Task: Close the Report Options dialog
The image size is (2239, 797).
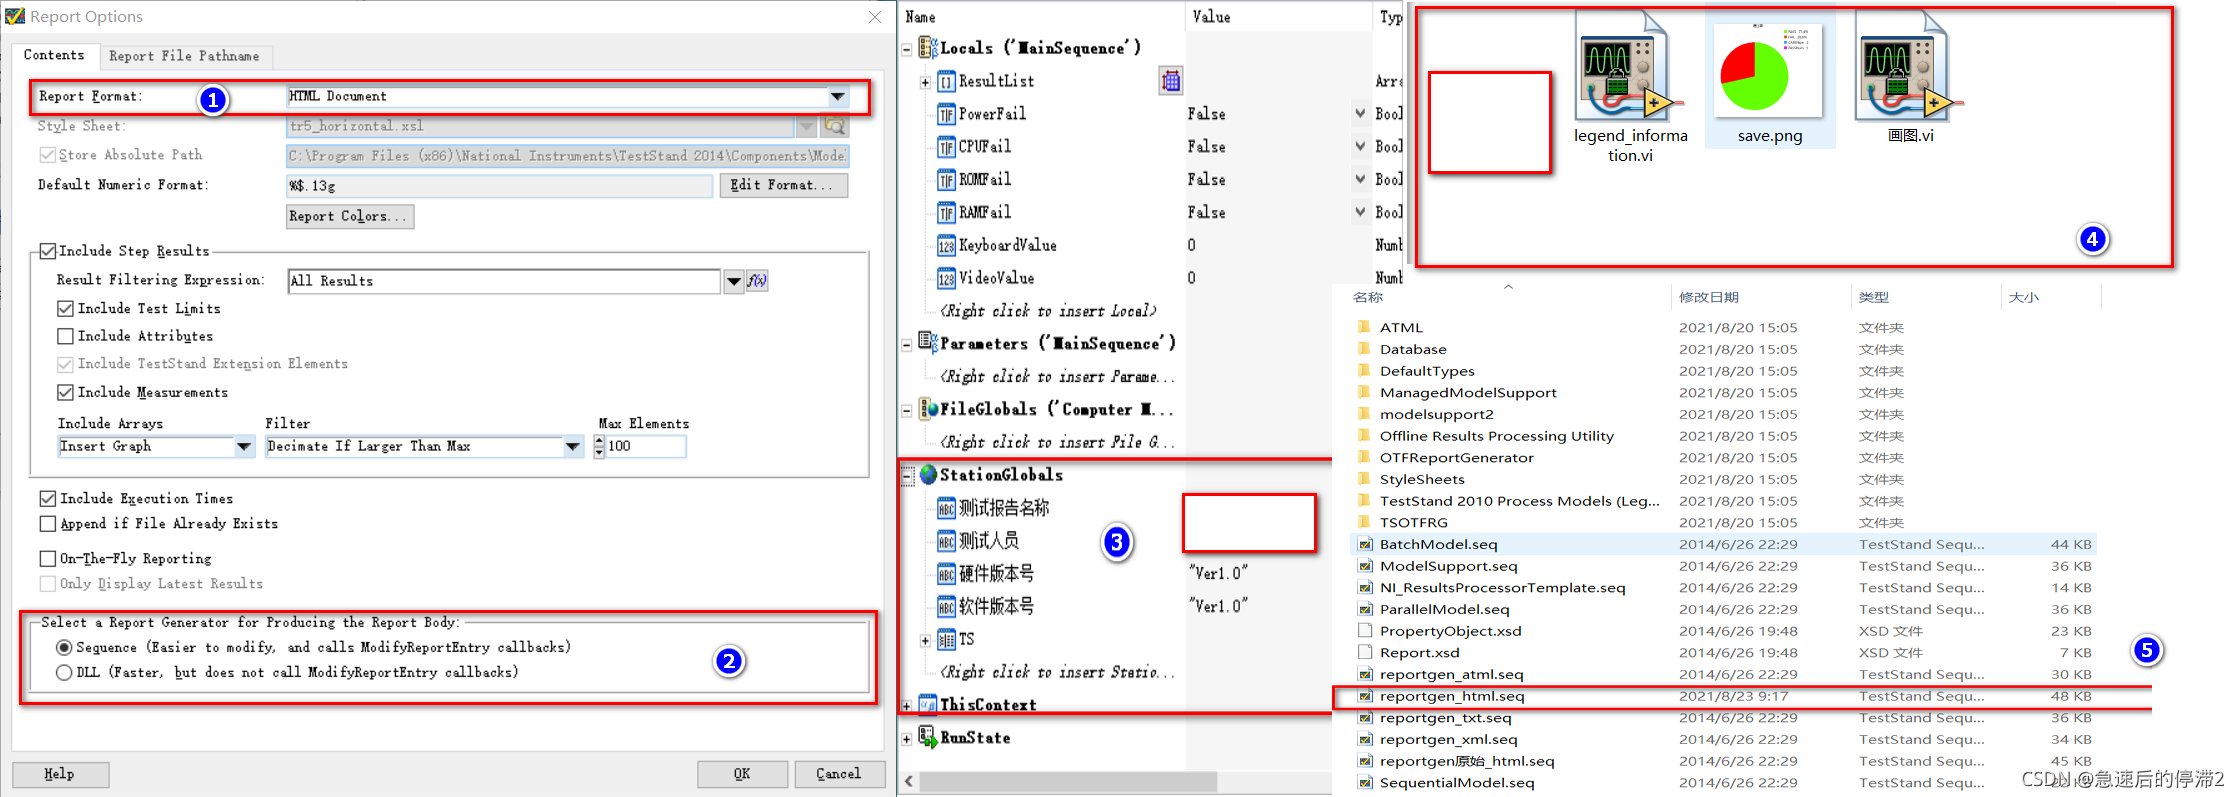Action: 875,17
